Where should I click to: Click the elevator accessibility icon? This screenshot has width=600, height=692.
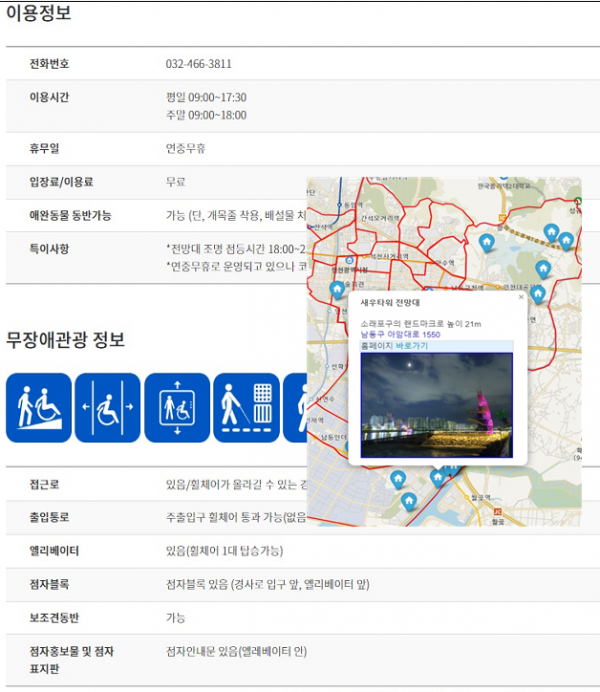click(177, 407)
